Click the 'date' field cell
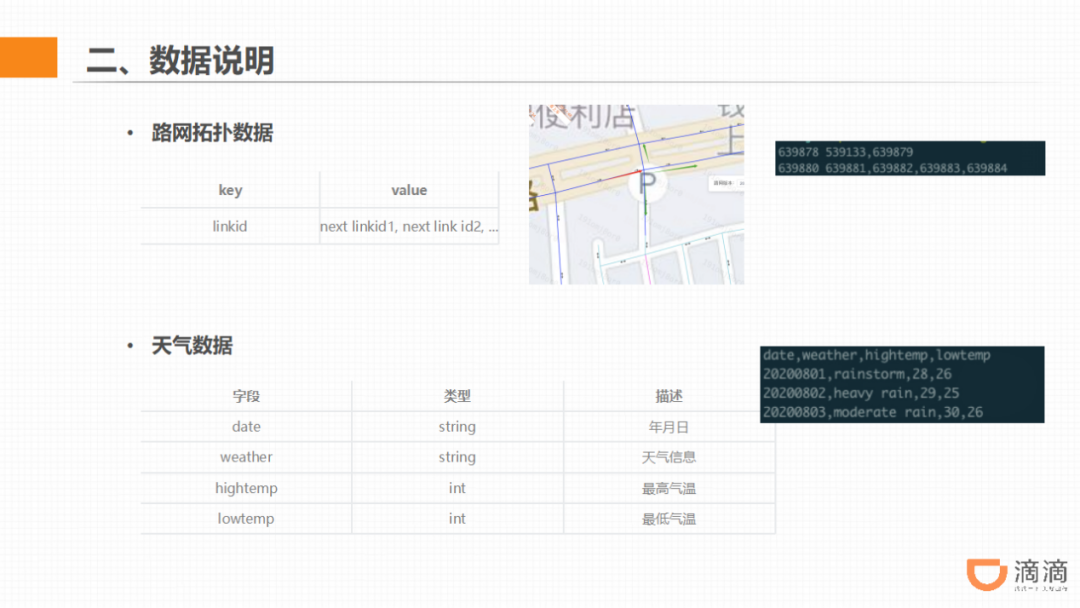Image resolution: width=1080 pixels, height=608 pixels. pyautogui.click(x=247, y=427)
